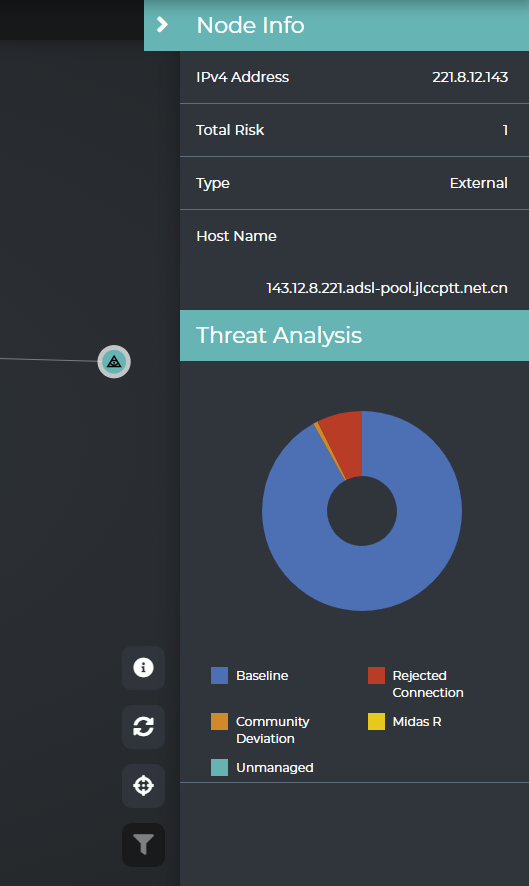Toggle the Community Deviation legend swatch

219,722
